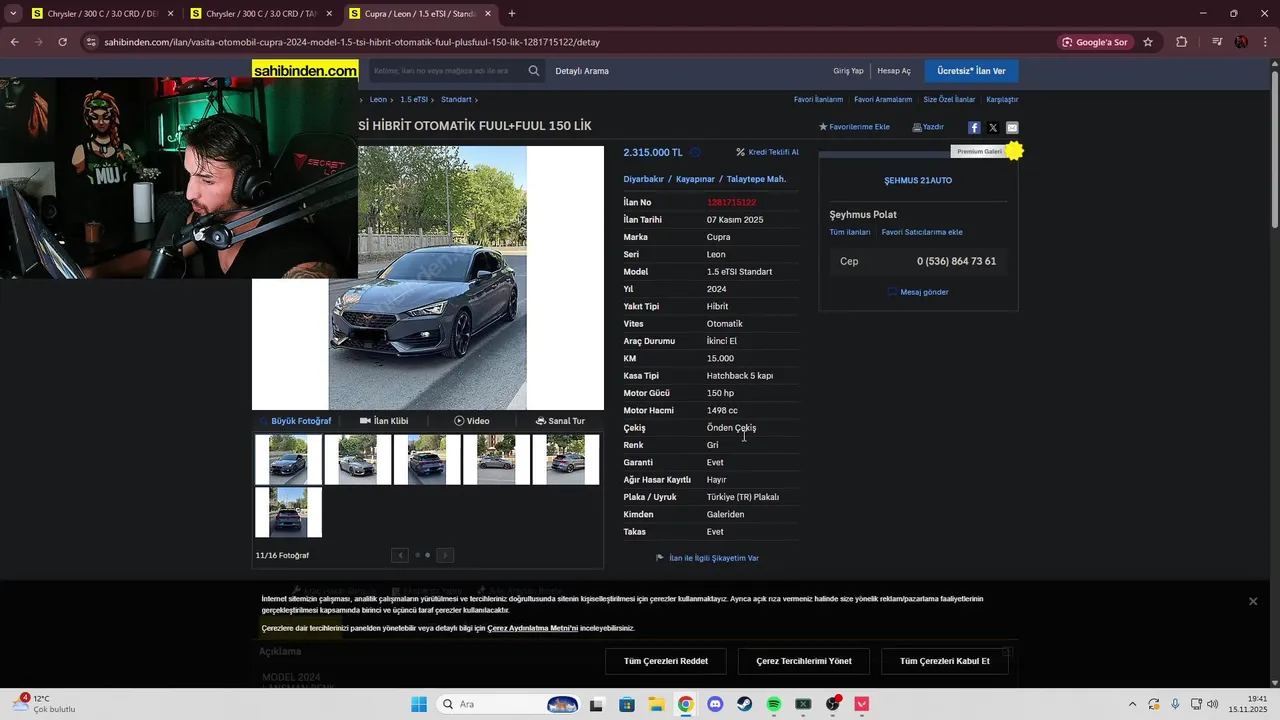The image size is (1280, 720).
Task: Open File Explorer from the taskbar
Action: (656, 704)
